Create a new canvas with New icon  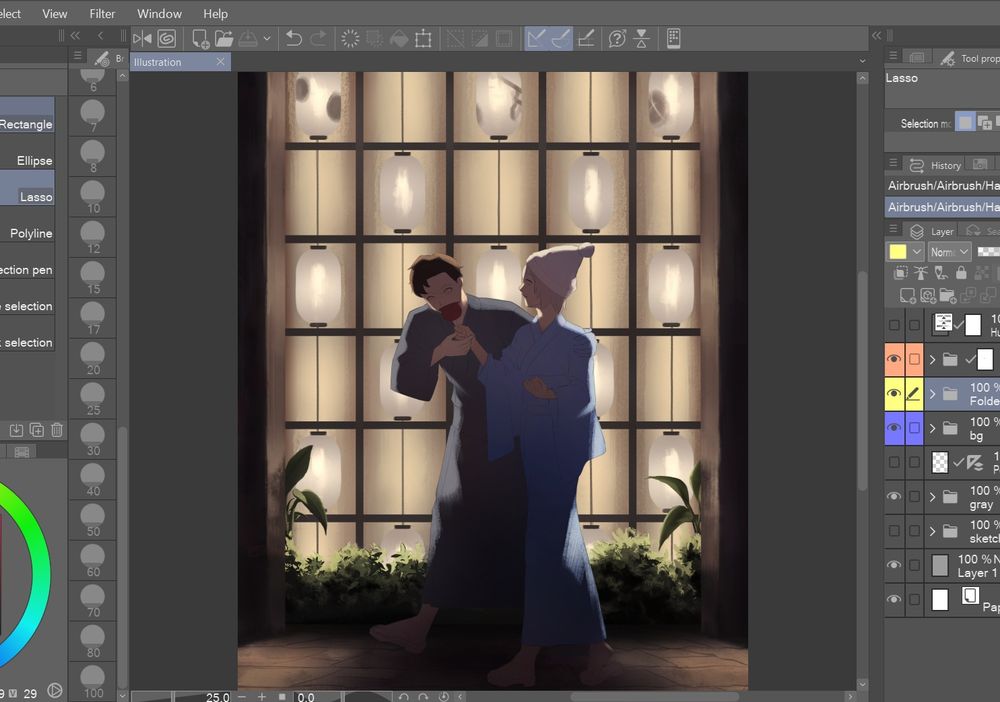pyautogui.click(x=200, y=39)
